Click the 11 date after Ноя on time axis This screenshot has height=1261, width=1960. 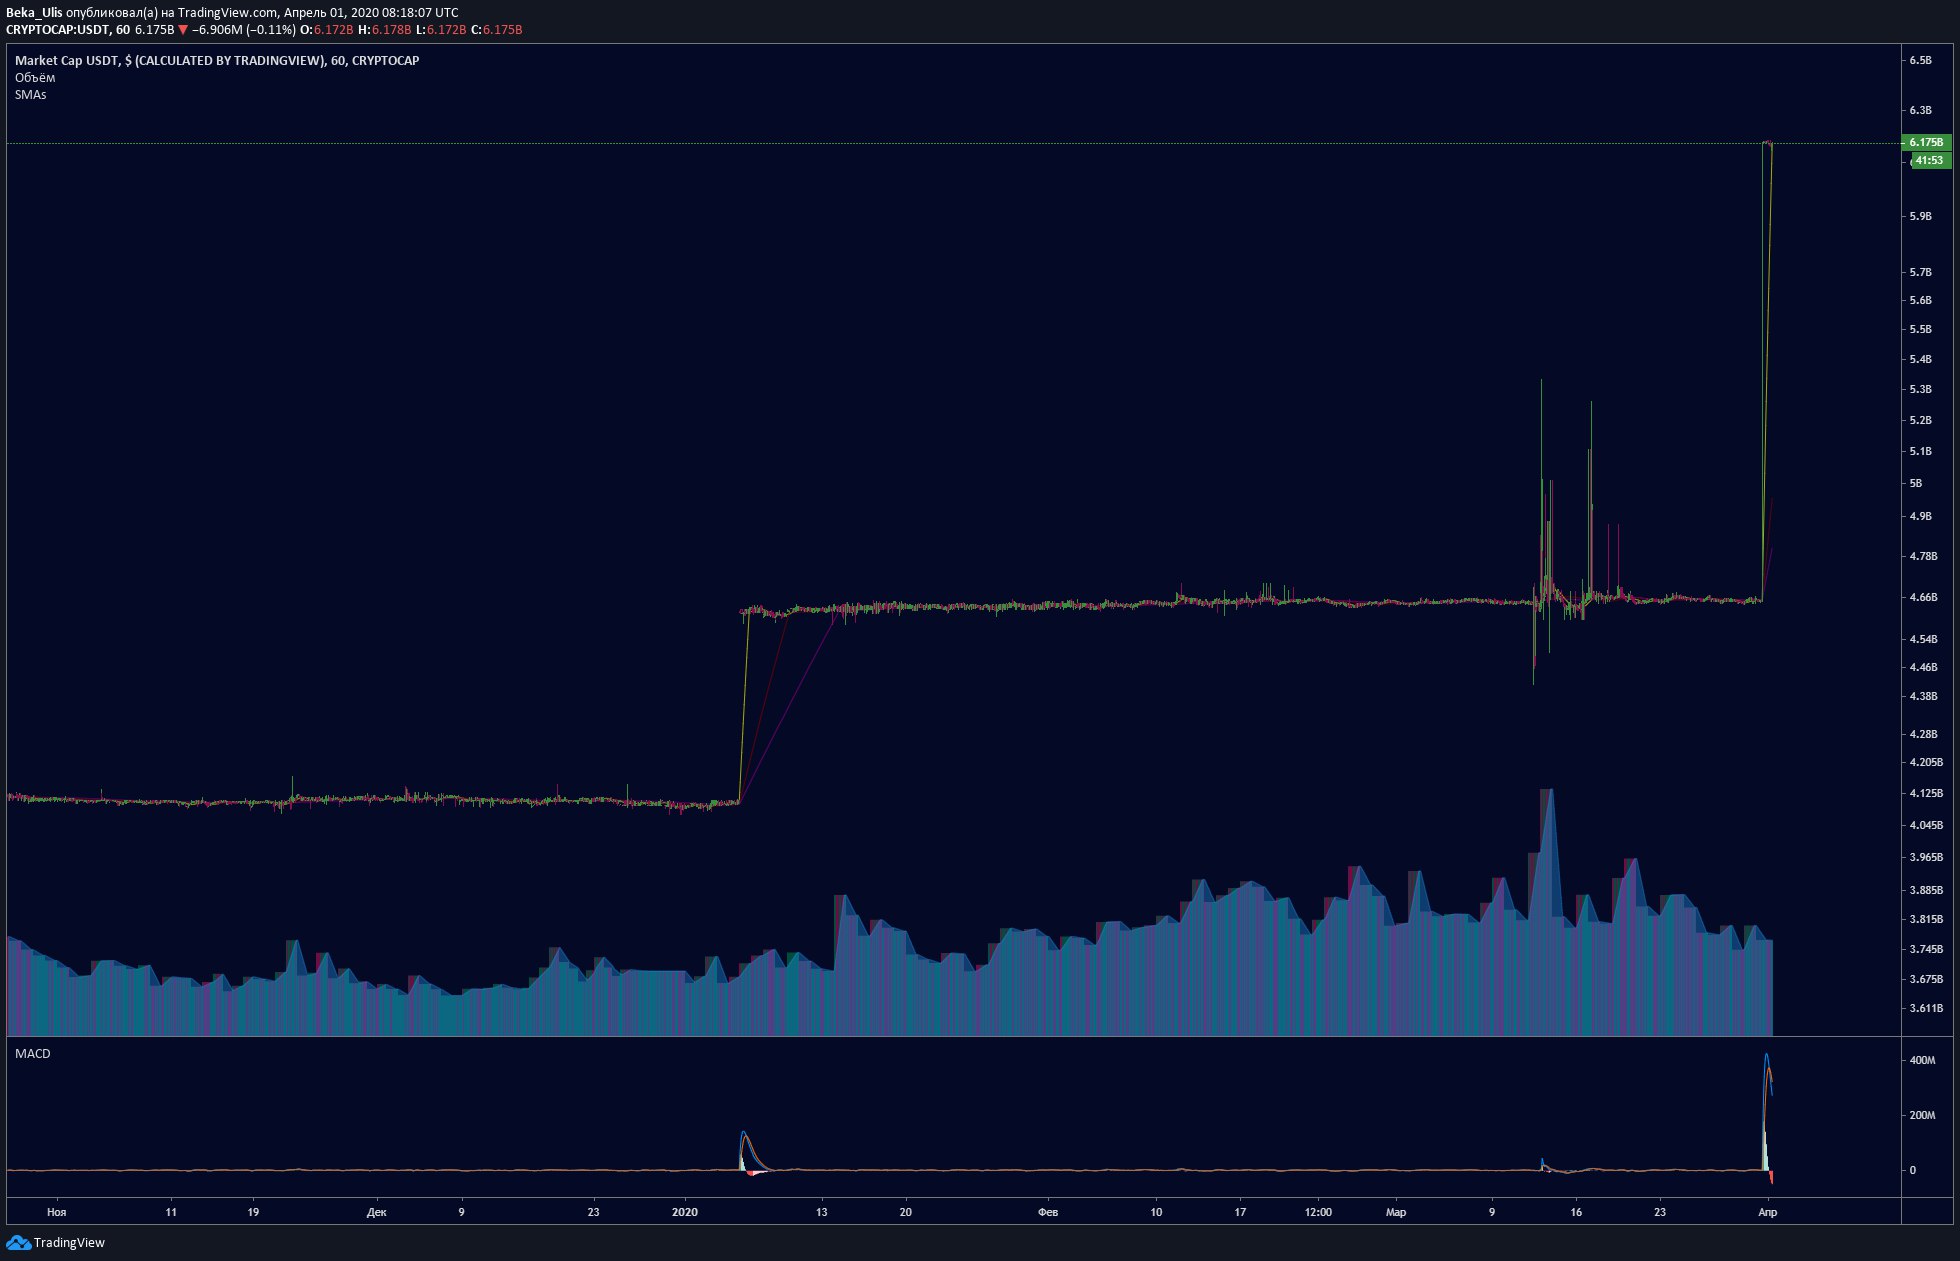[x=171, y=1213]
